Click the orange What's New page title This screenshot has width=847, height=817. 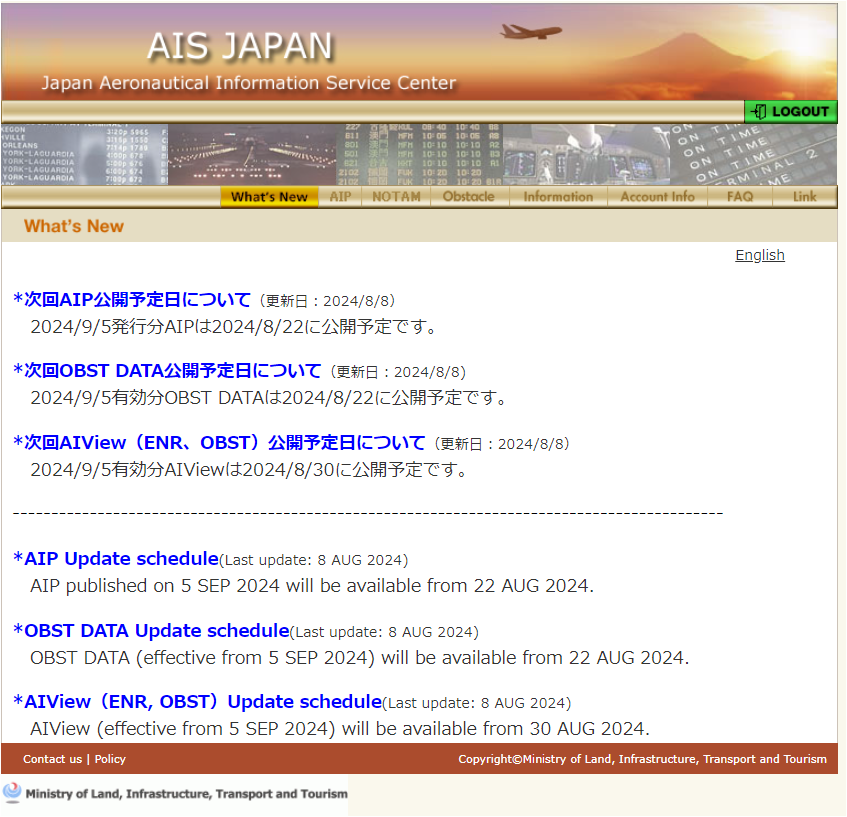[x=74, y=226]
